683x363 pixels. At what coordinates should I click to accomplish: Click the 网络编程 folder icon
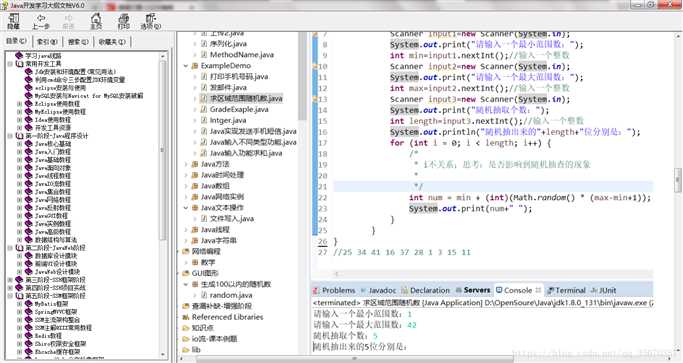click(x=186, y=251)
